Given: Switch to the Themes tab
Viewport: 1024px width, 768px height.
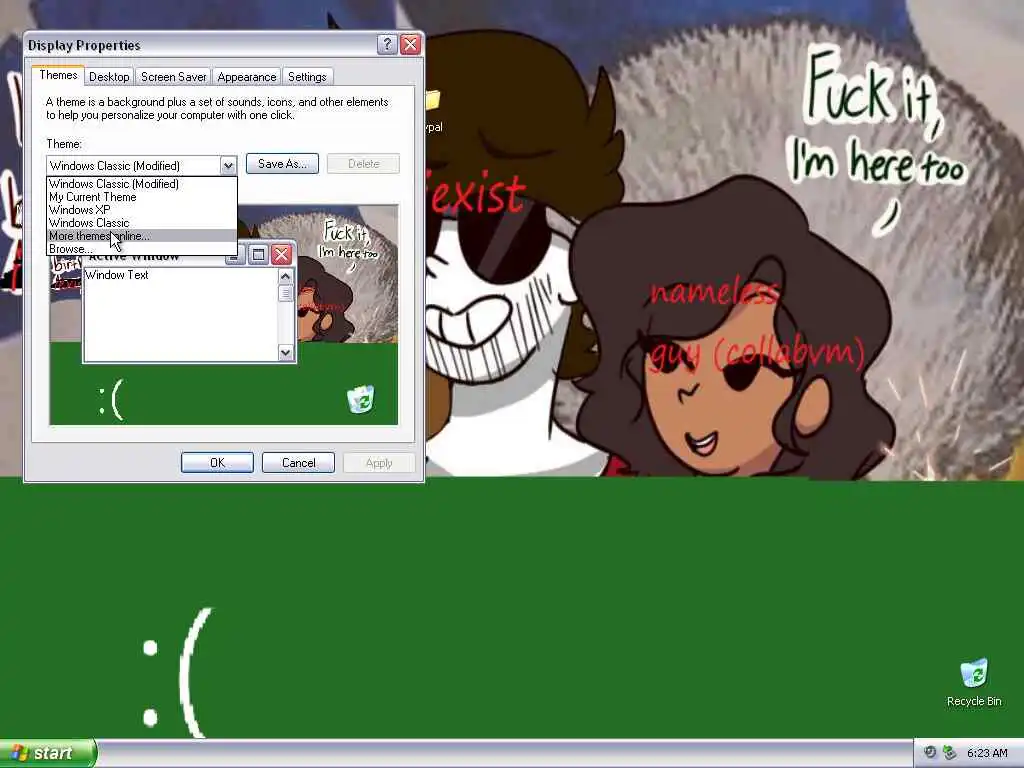Looking at the screenshot, I should (x=58, y=75).
